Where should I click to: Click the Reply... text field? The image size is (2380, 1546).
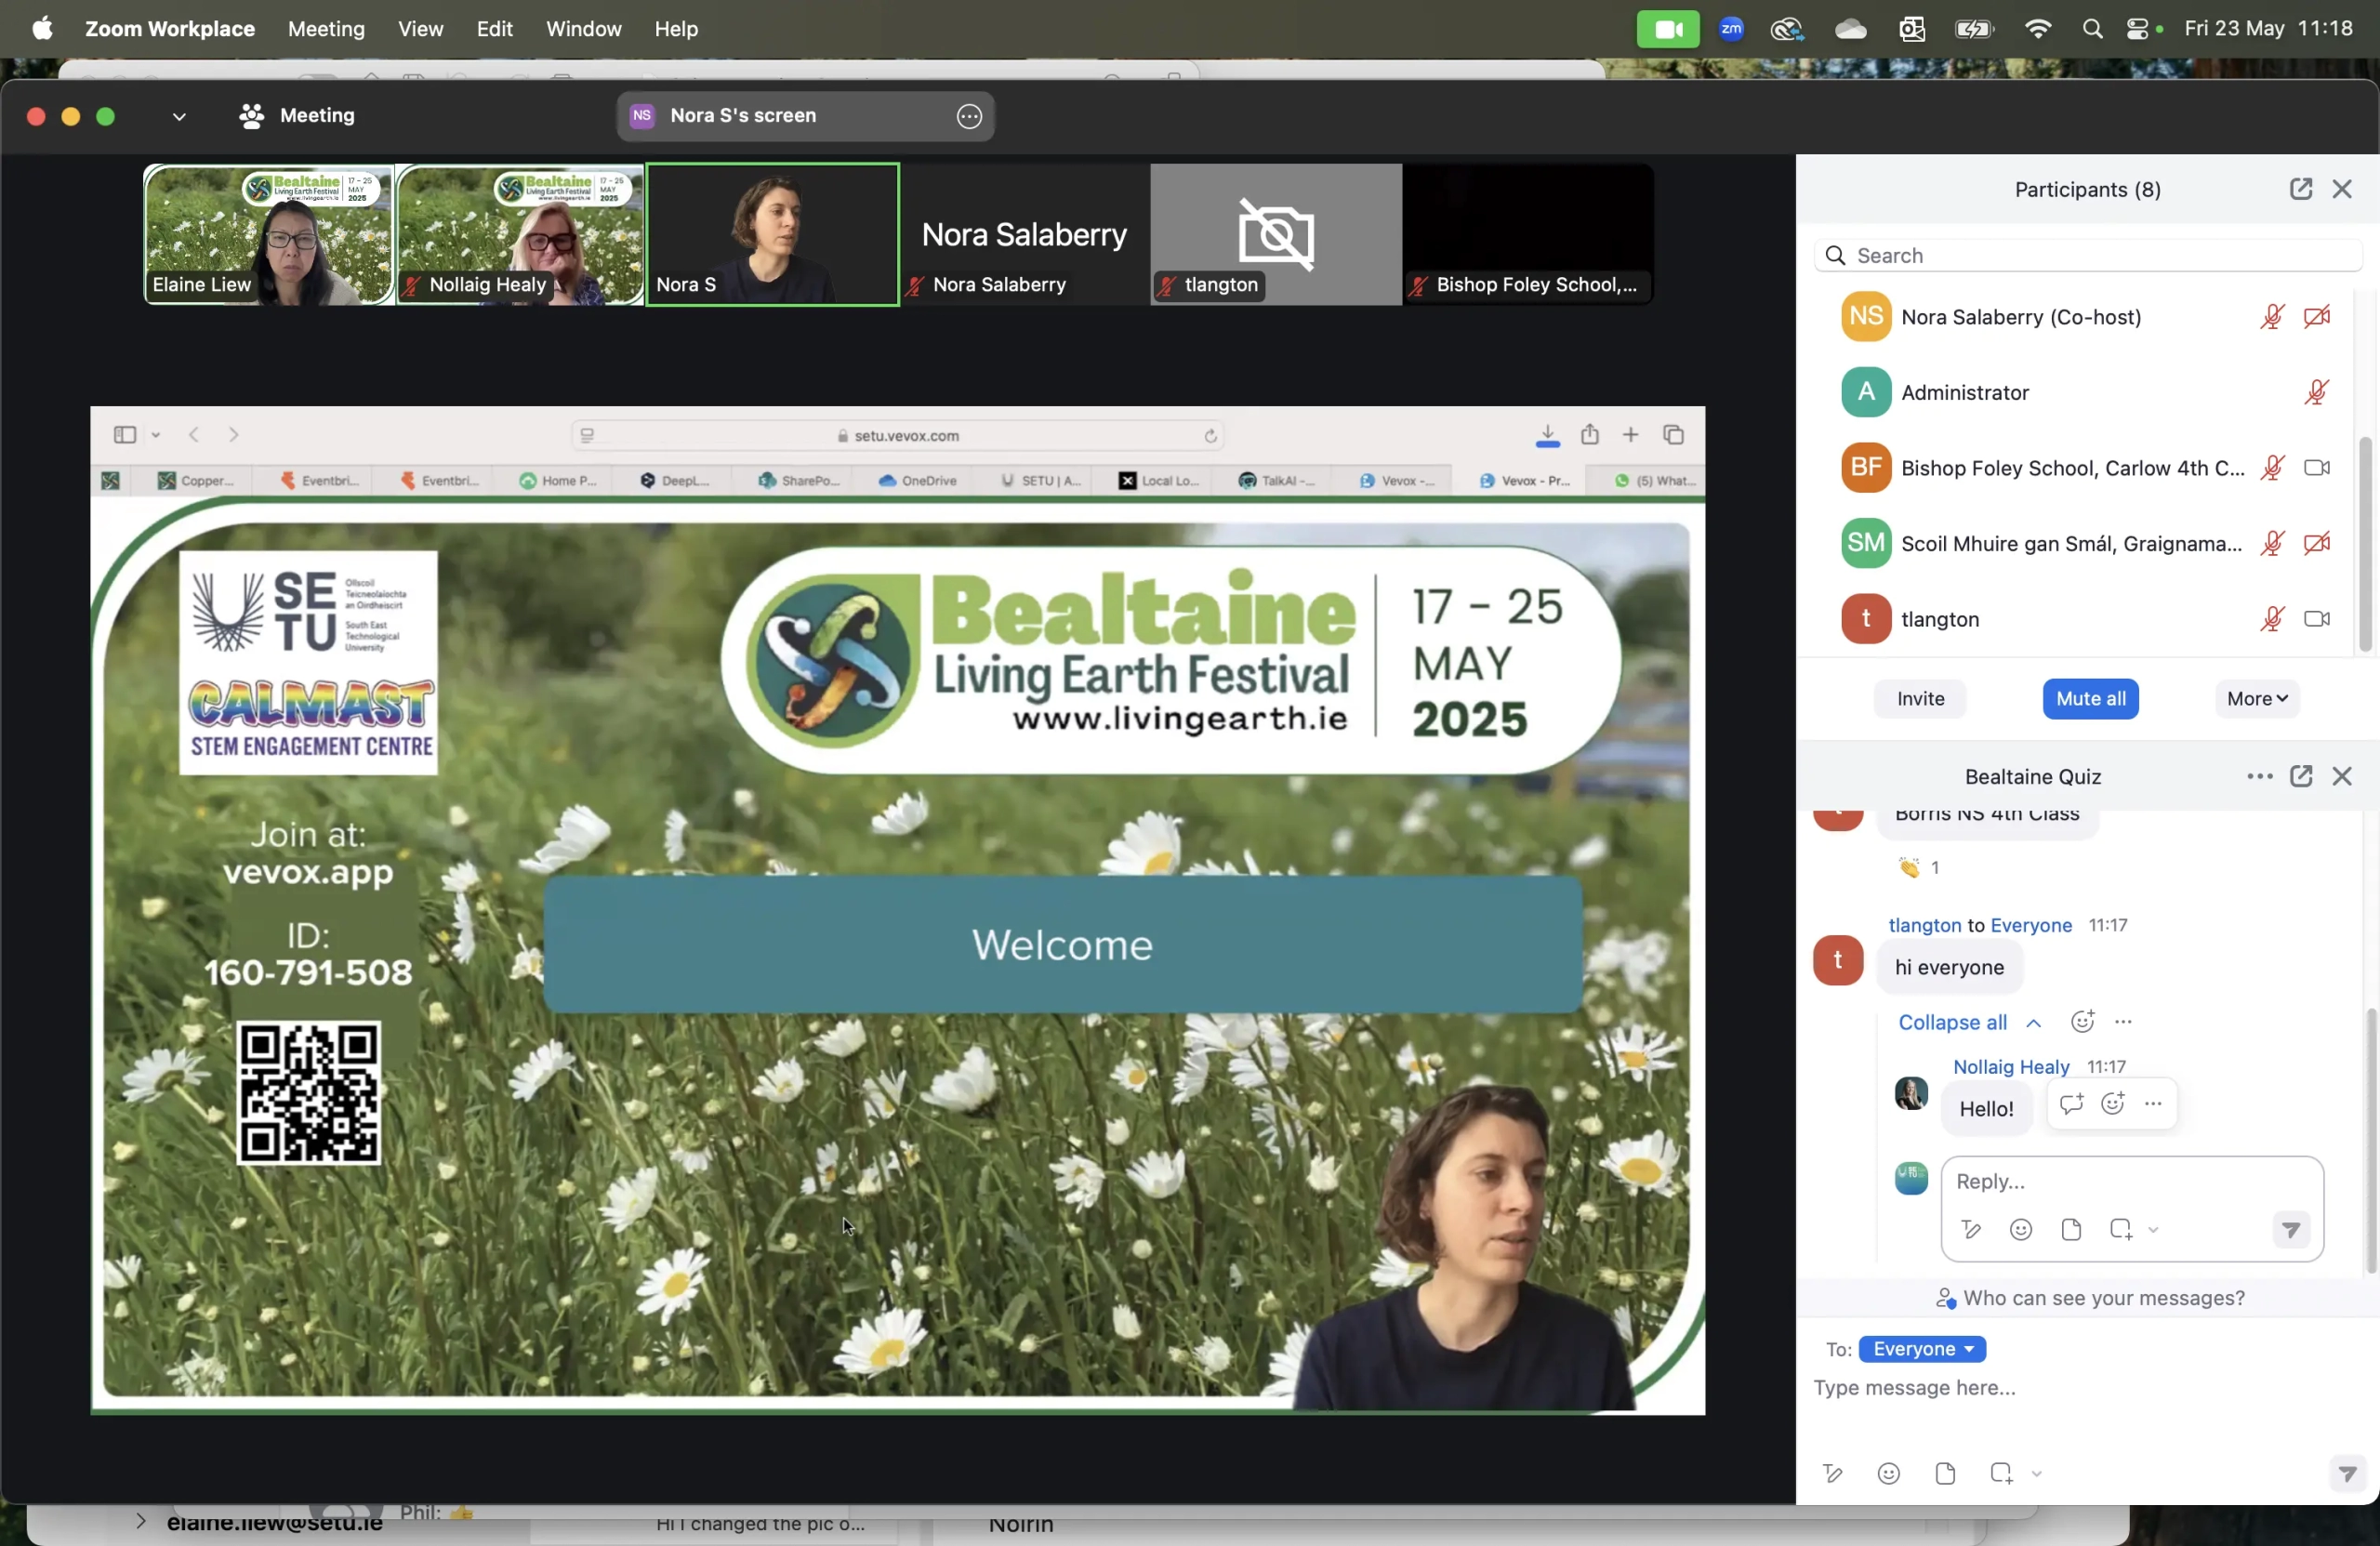tap(2130, 1181)
